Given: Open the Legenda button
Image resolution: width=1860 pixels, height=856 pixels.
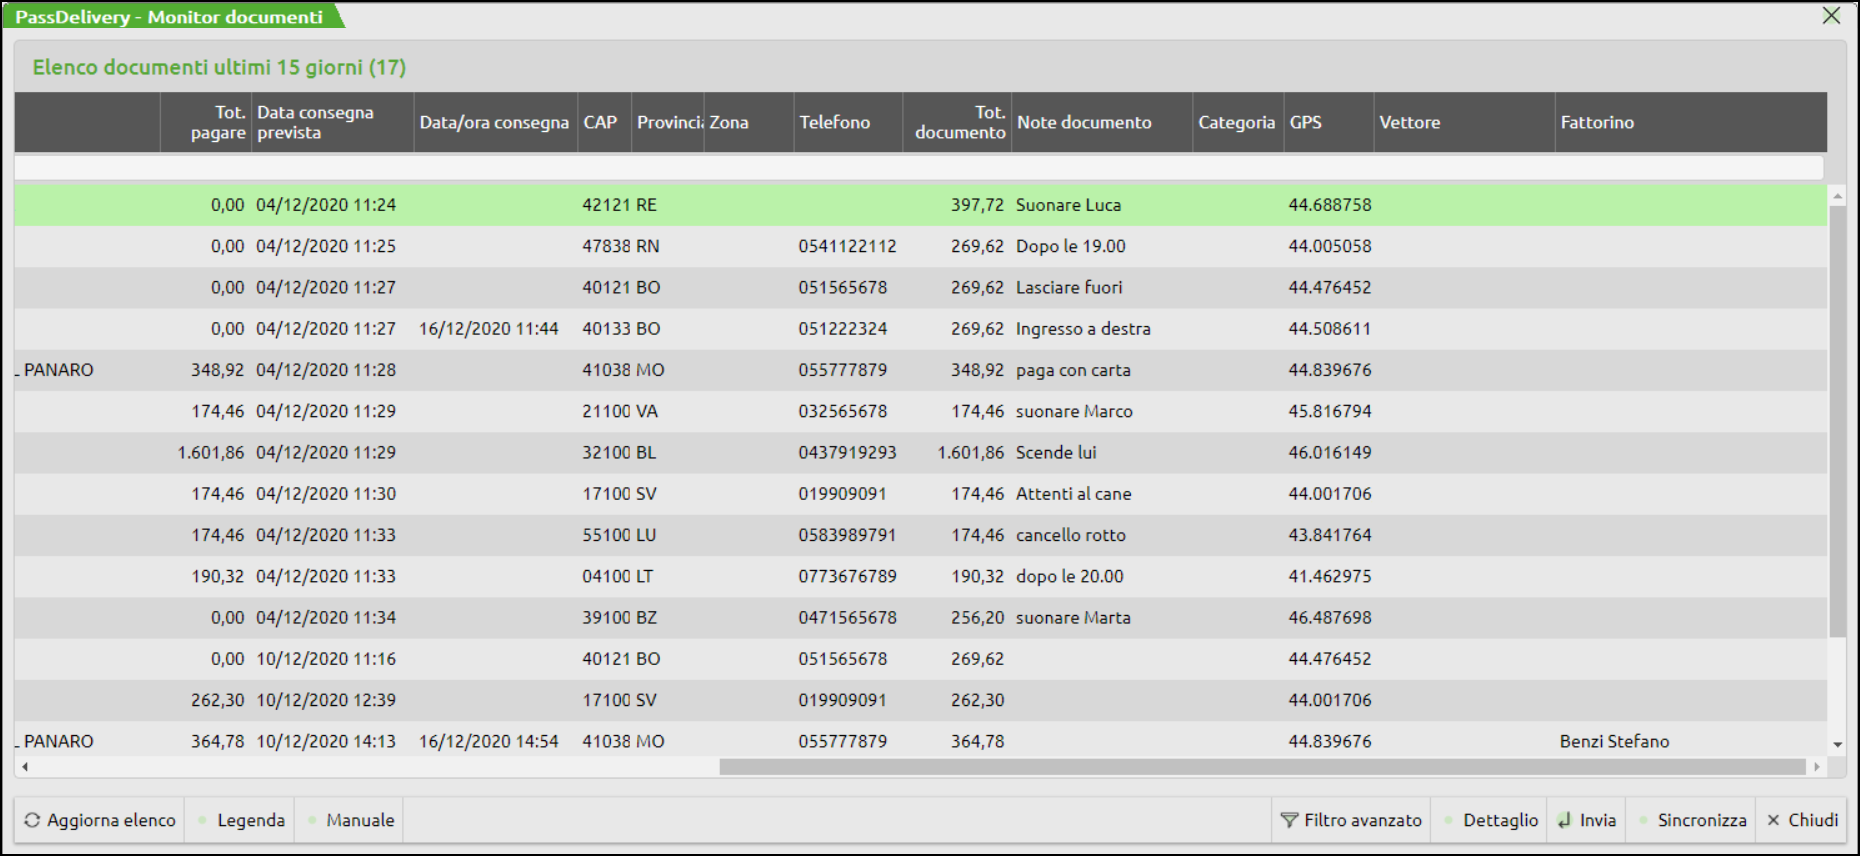Looking at the screenshot, I should click(250, 820).
